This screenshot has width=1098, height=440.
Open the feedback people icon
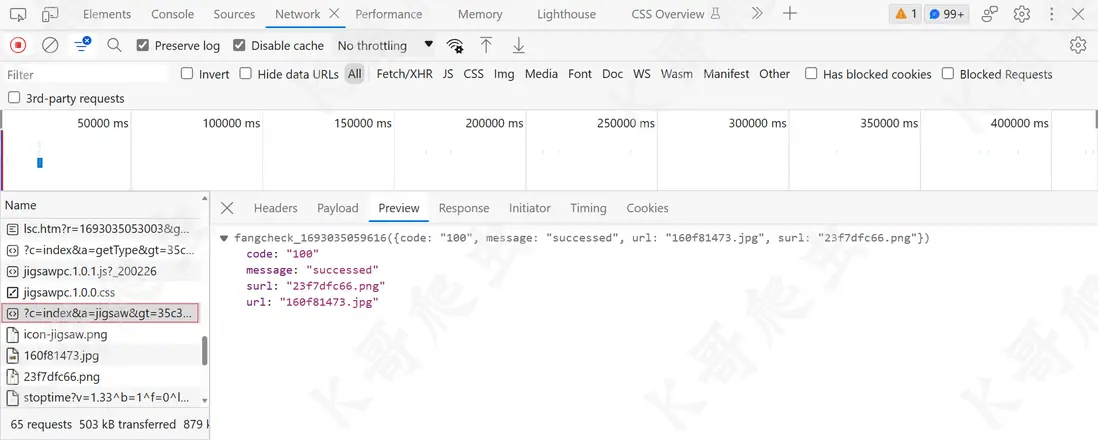(x=989, y=14)
